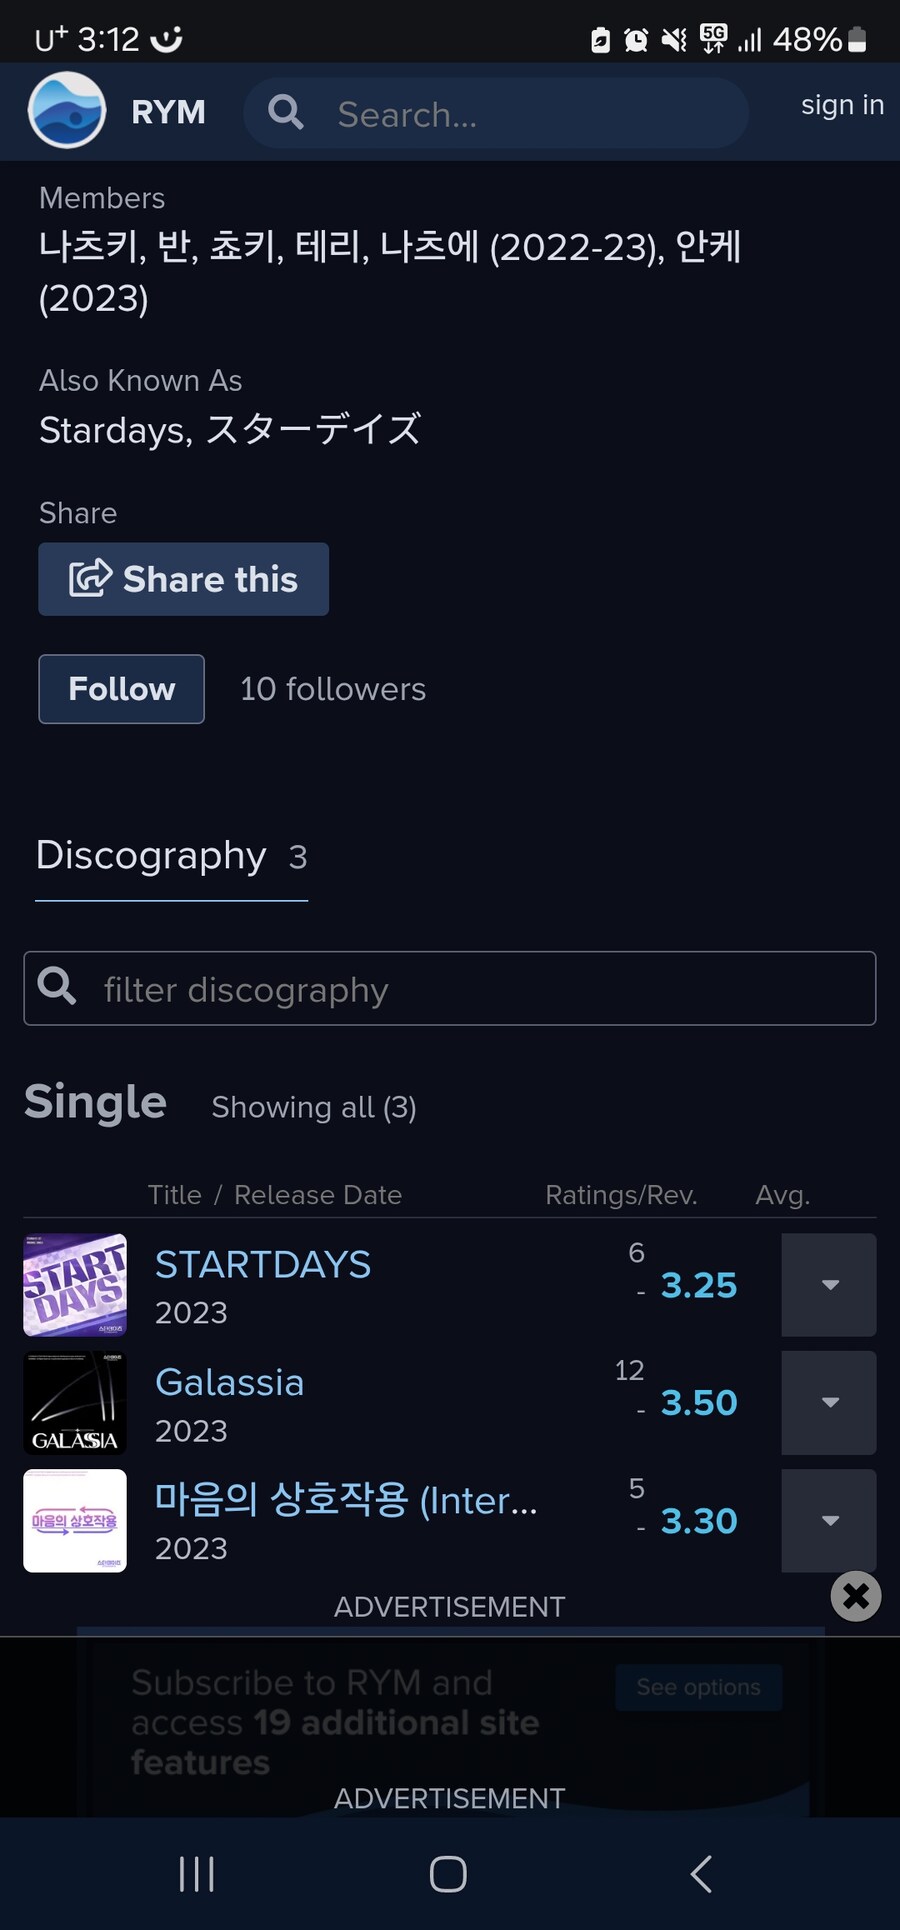Click See options in subscribe banner
The width and height of the screenshot is (900, 1930).
click(x=699, y=1687)
